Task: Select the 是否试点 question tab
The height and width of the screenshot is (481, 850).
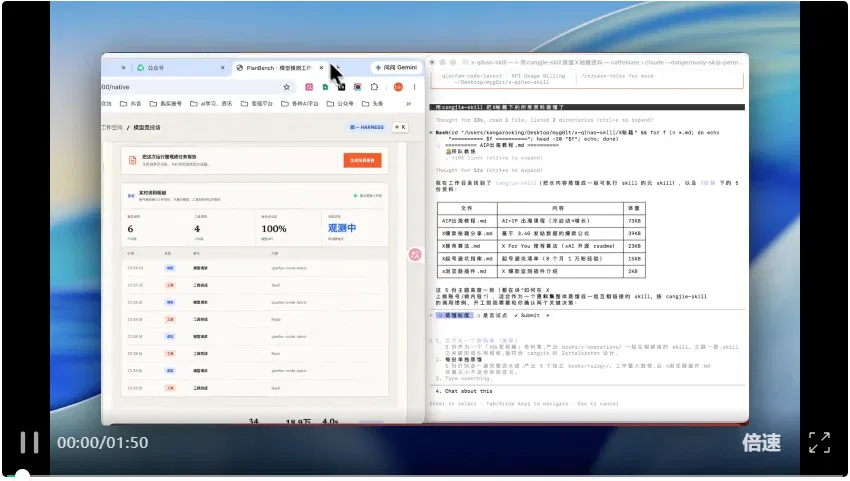Action: pyautogui.click(x=492, y=315)
